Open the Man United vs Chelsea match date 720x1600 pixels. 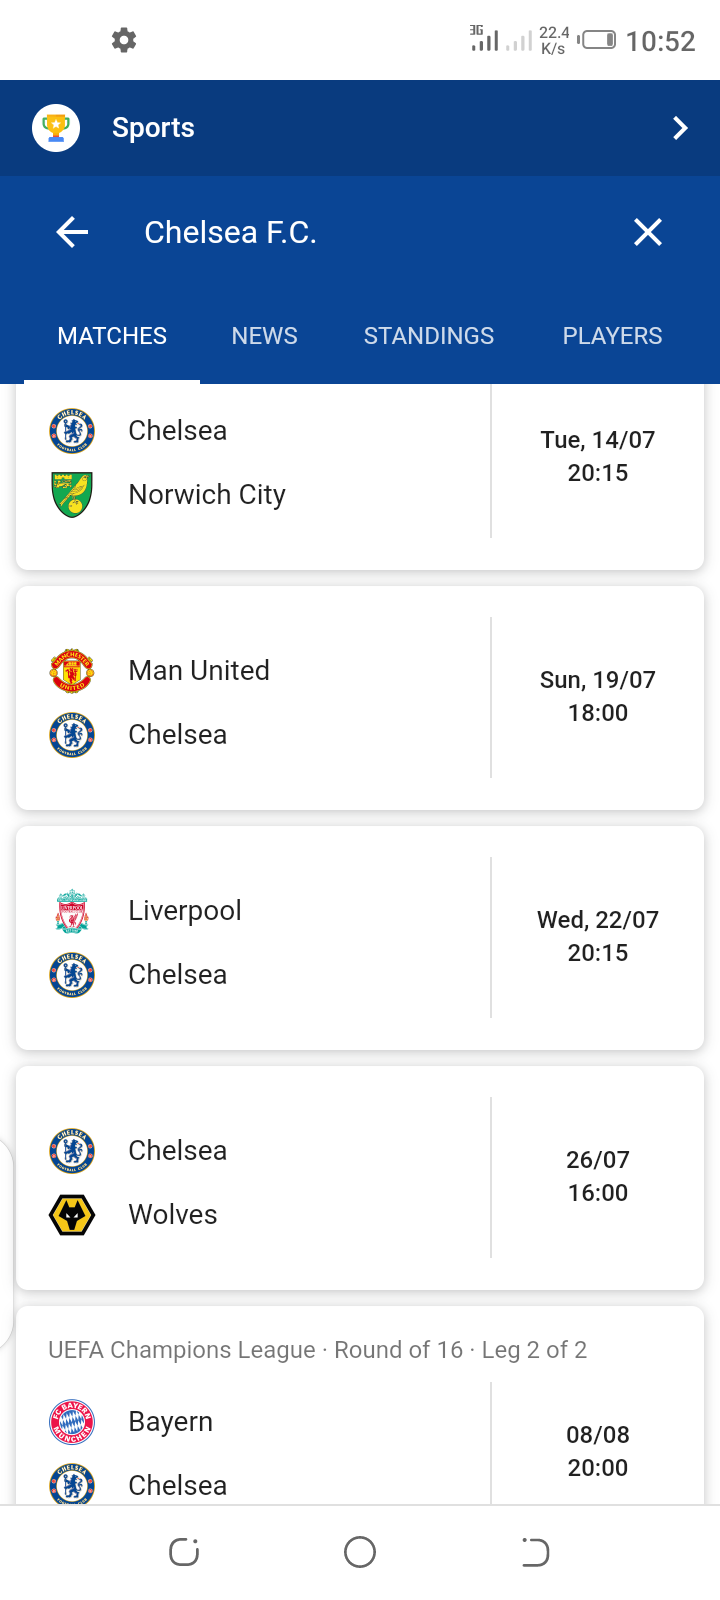(598, 696)
